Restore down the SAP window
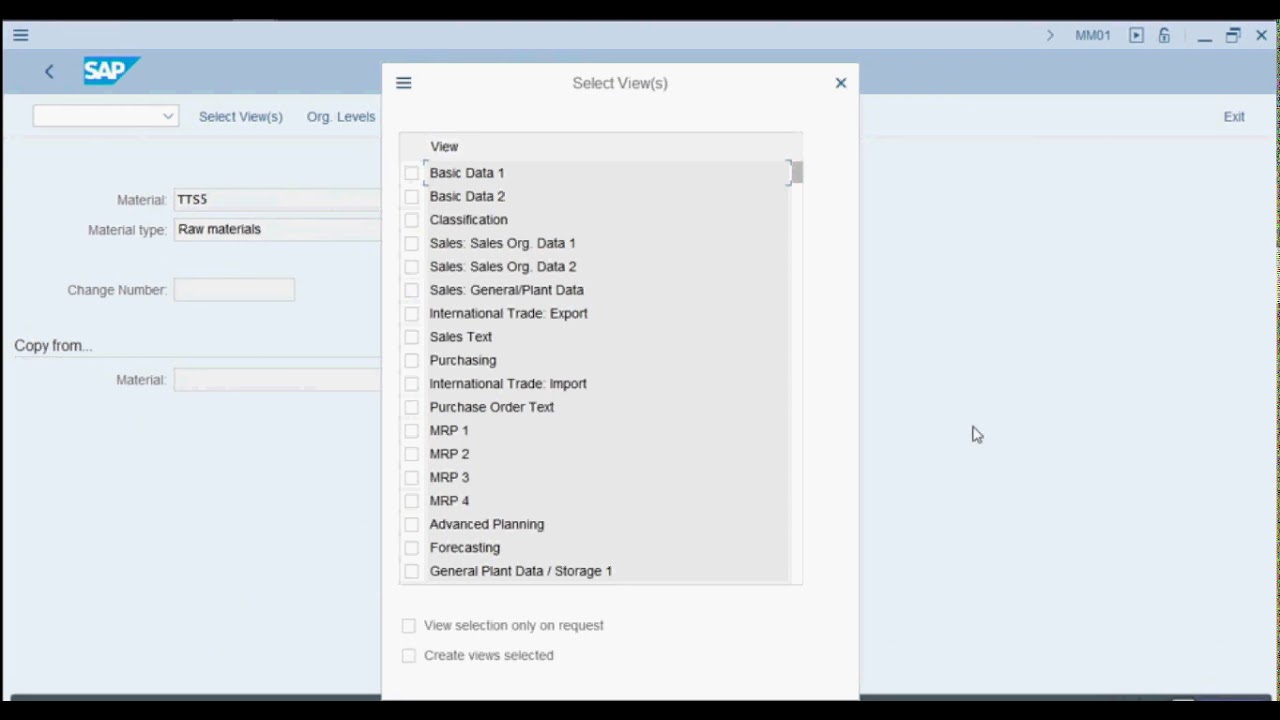The height and width of the screenshot is (720, 1280). pos(1233,35)
